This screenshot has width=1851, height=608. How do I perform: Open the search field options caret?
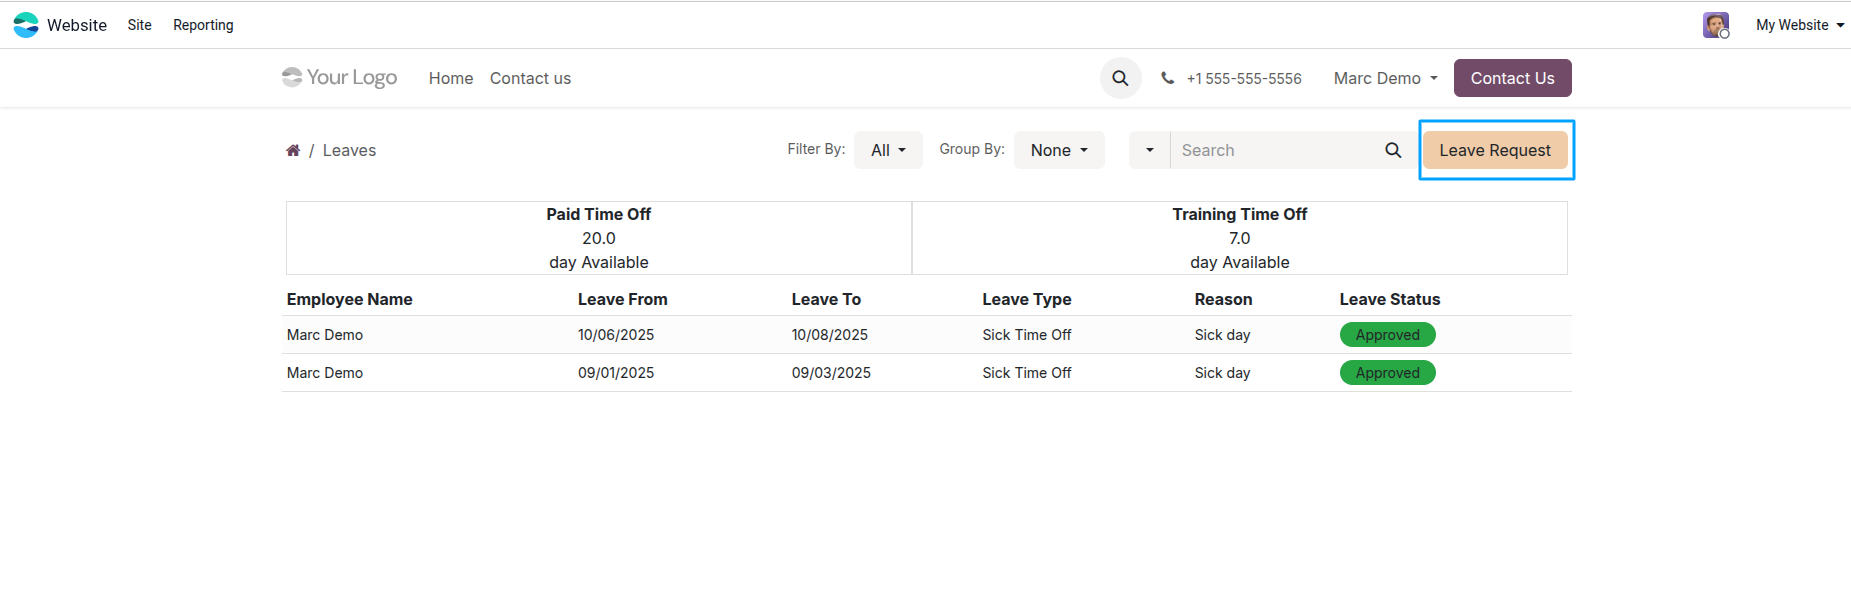click(x=1150, y=150)
